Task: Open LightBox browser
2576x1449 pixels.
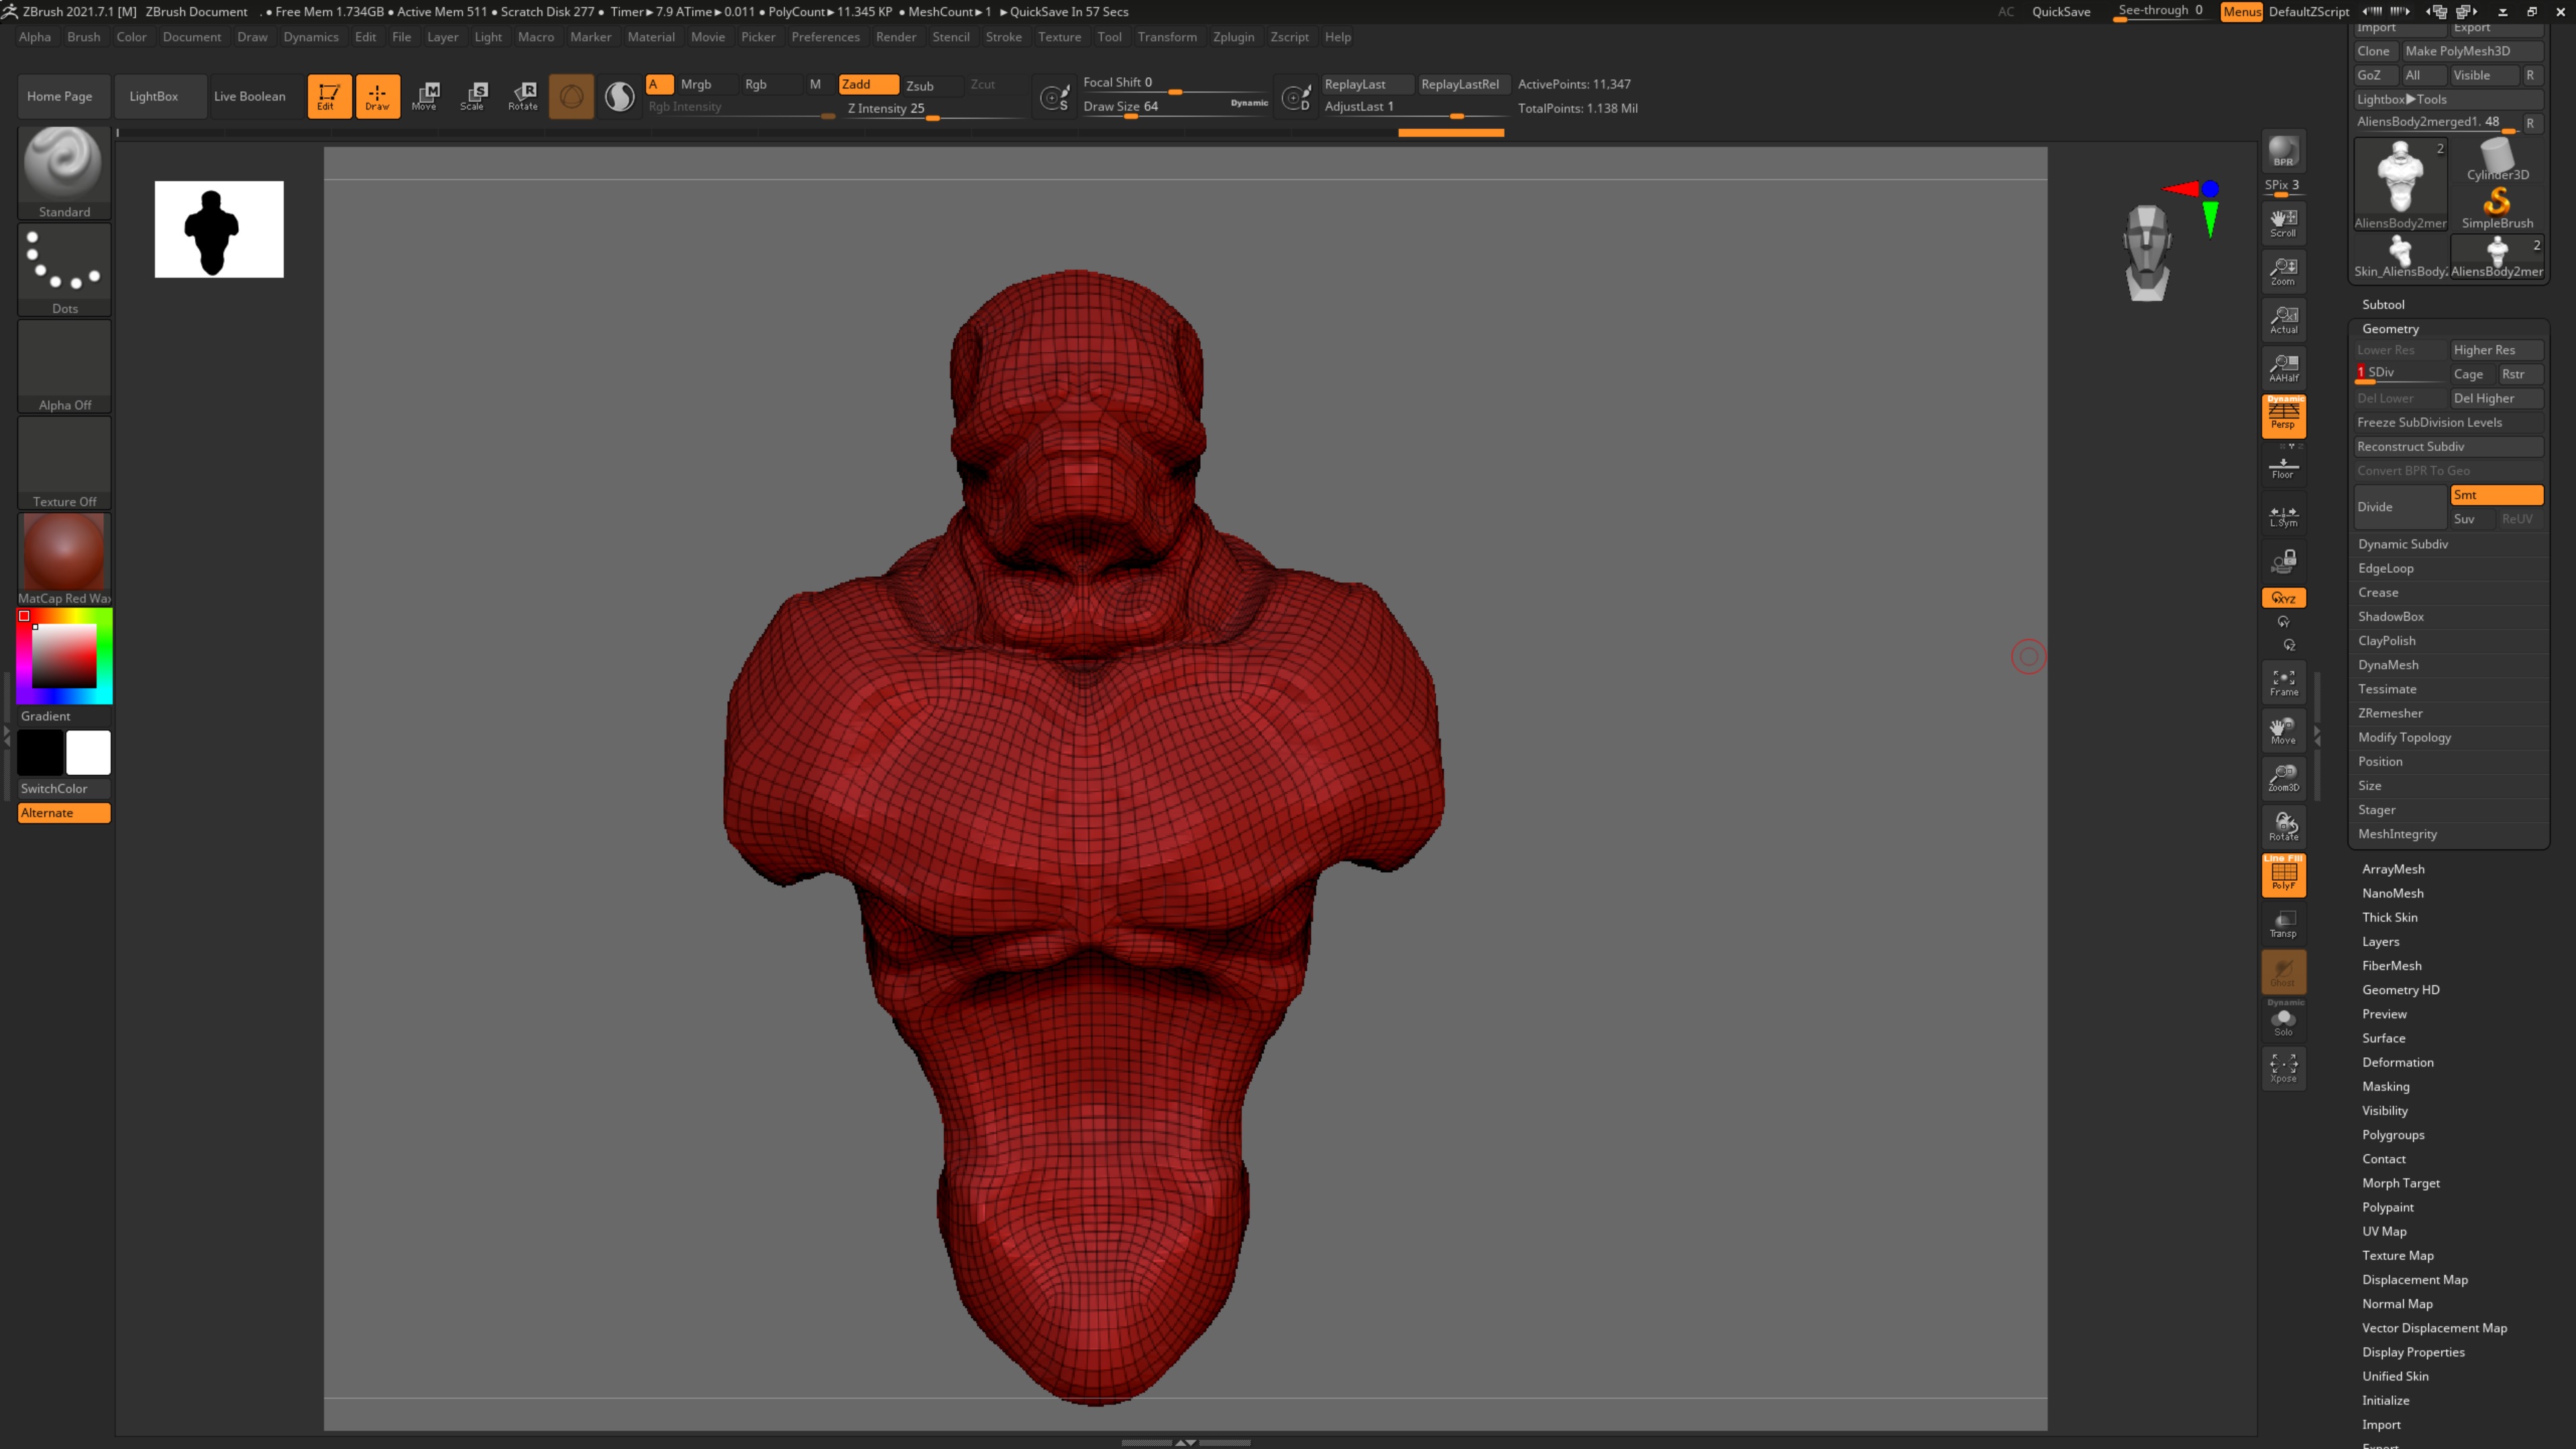Action: tap(154, 96)
